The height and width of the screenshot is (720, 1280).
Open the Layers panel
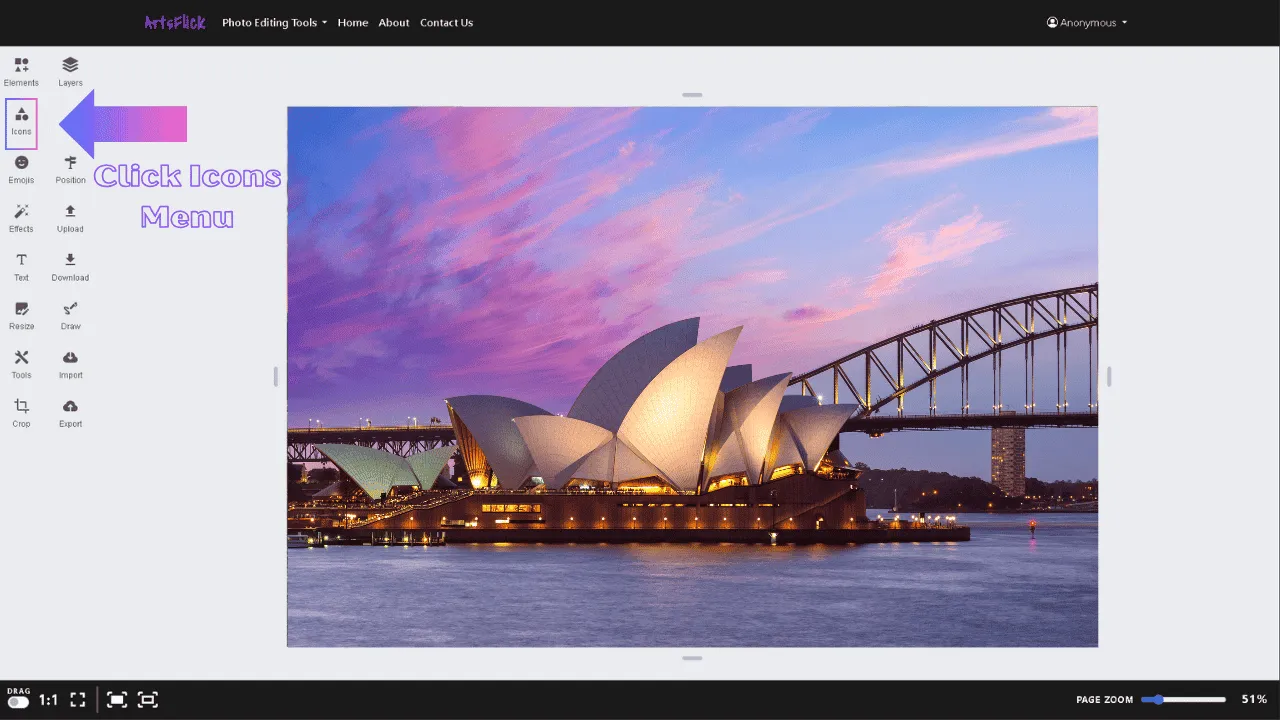70,71
